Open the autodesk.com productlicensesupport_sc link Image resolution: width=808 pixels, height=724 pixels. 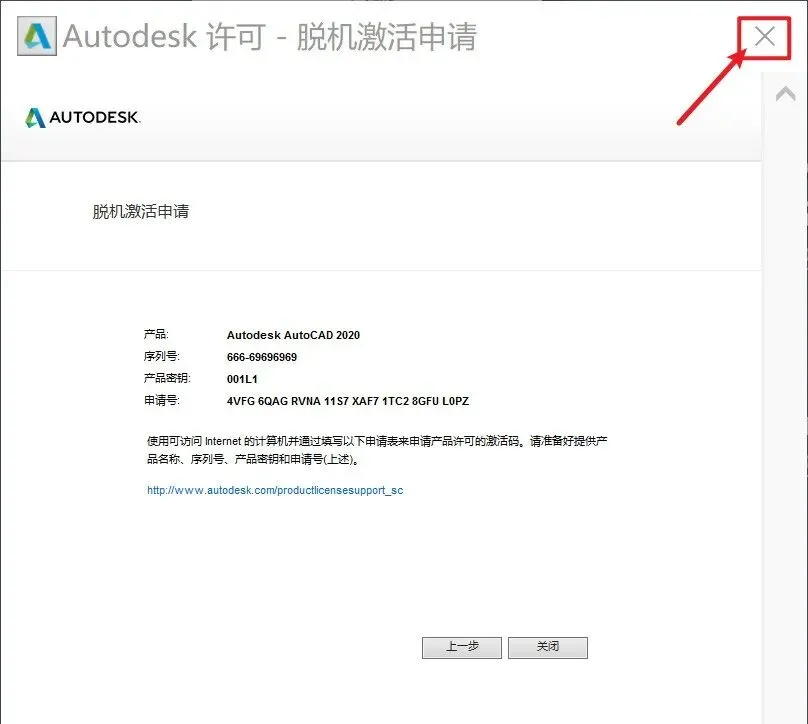[x=275, y=491]
